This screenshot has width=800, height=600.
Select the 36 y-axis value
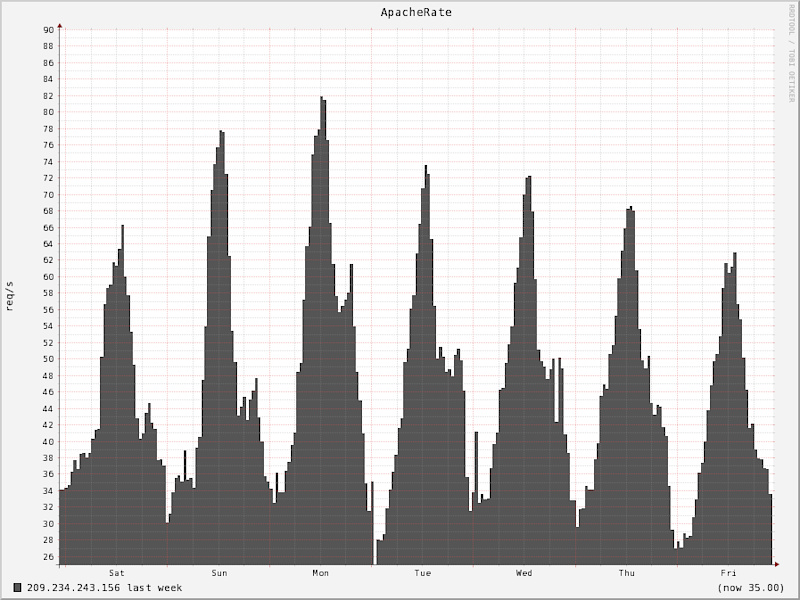(x=48, y=474)
